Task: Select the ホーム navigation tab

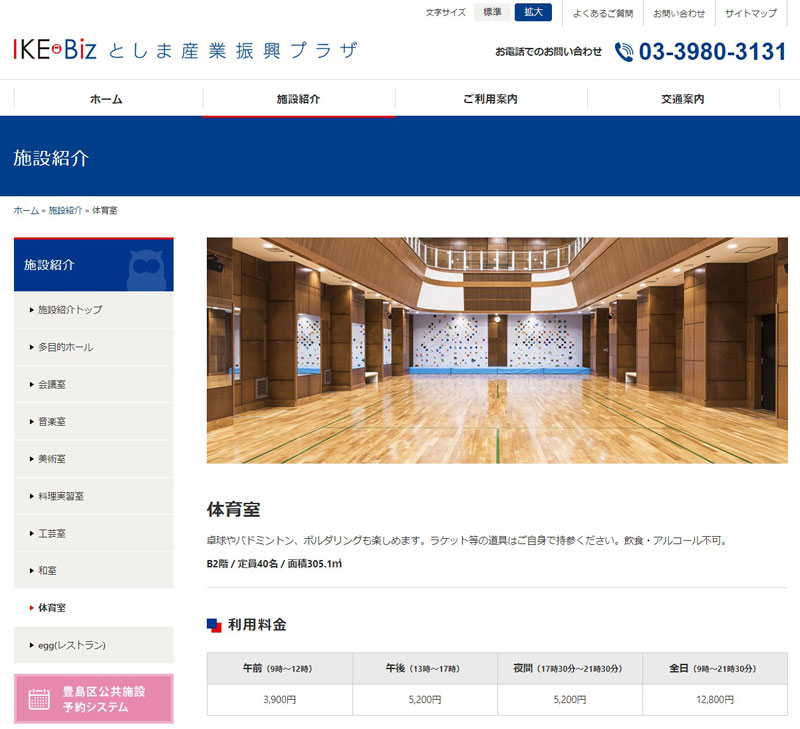Action: 107,99
